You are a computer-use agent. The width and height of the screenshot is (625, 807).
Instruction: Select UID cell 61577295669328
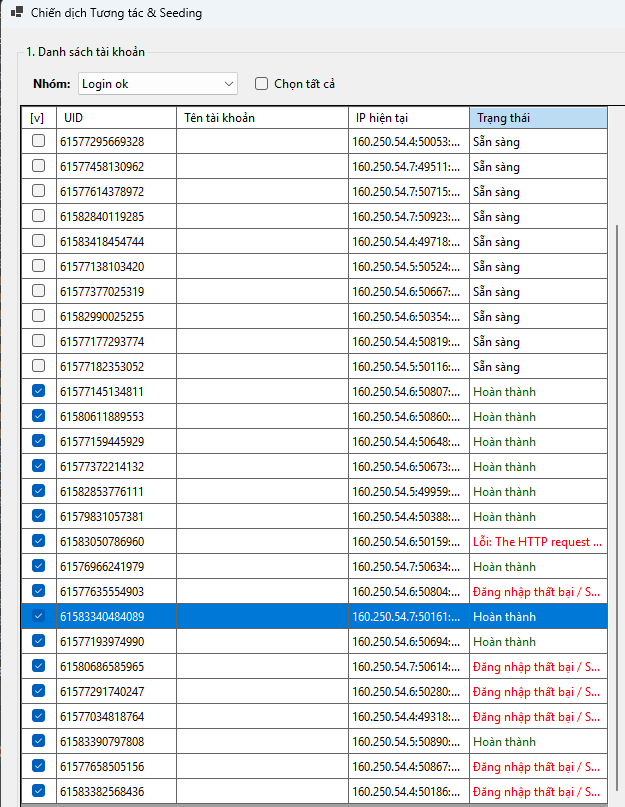[116, 142]
